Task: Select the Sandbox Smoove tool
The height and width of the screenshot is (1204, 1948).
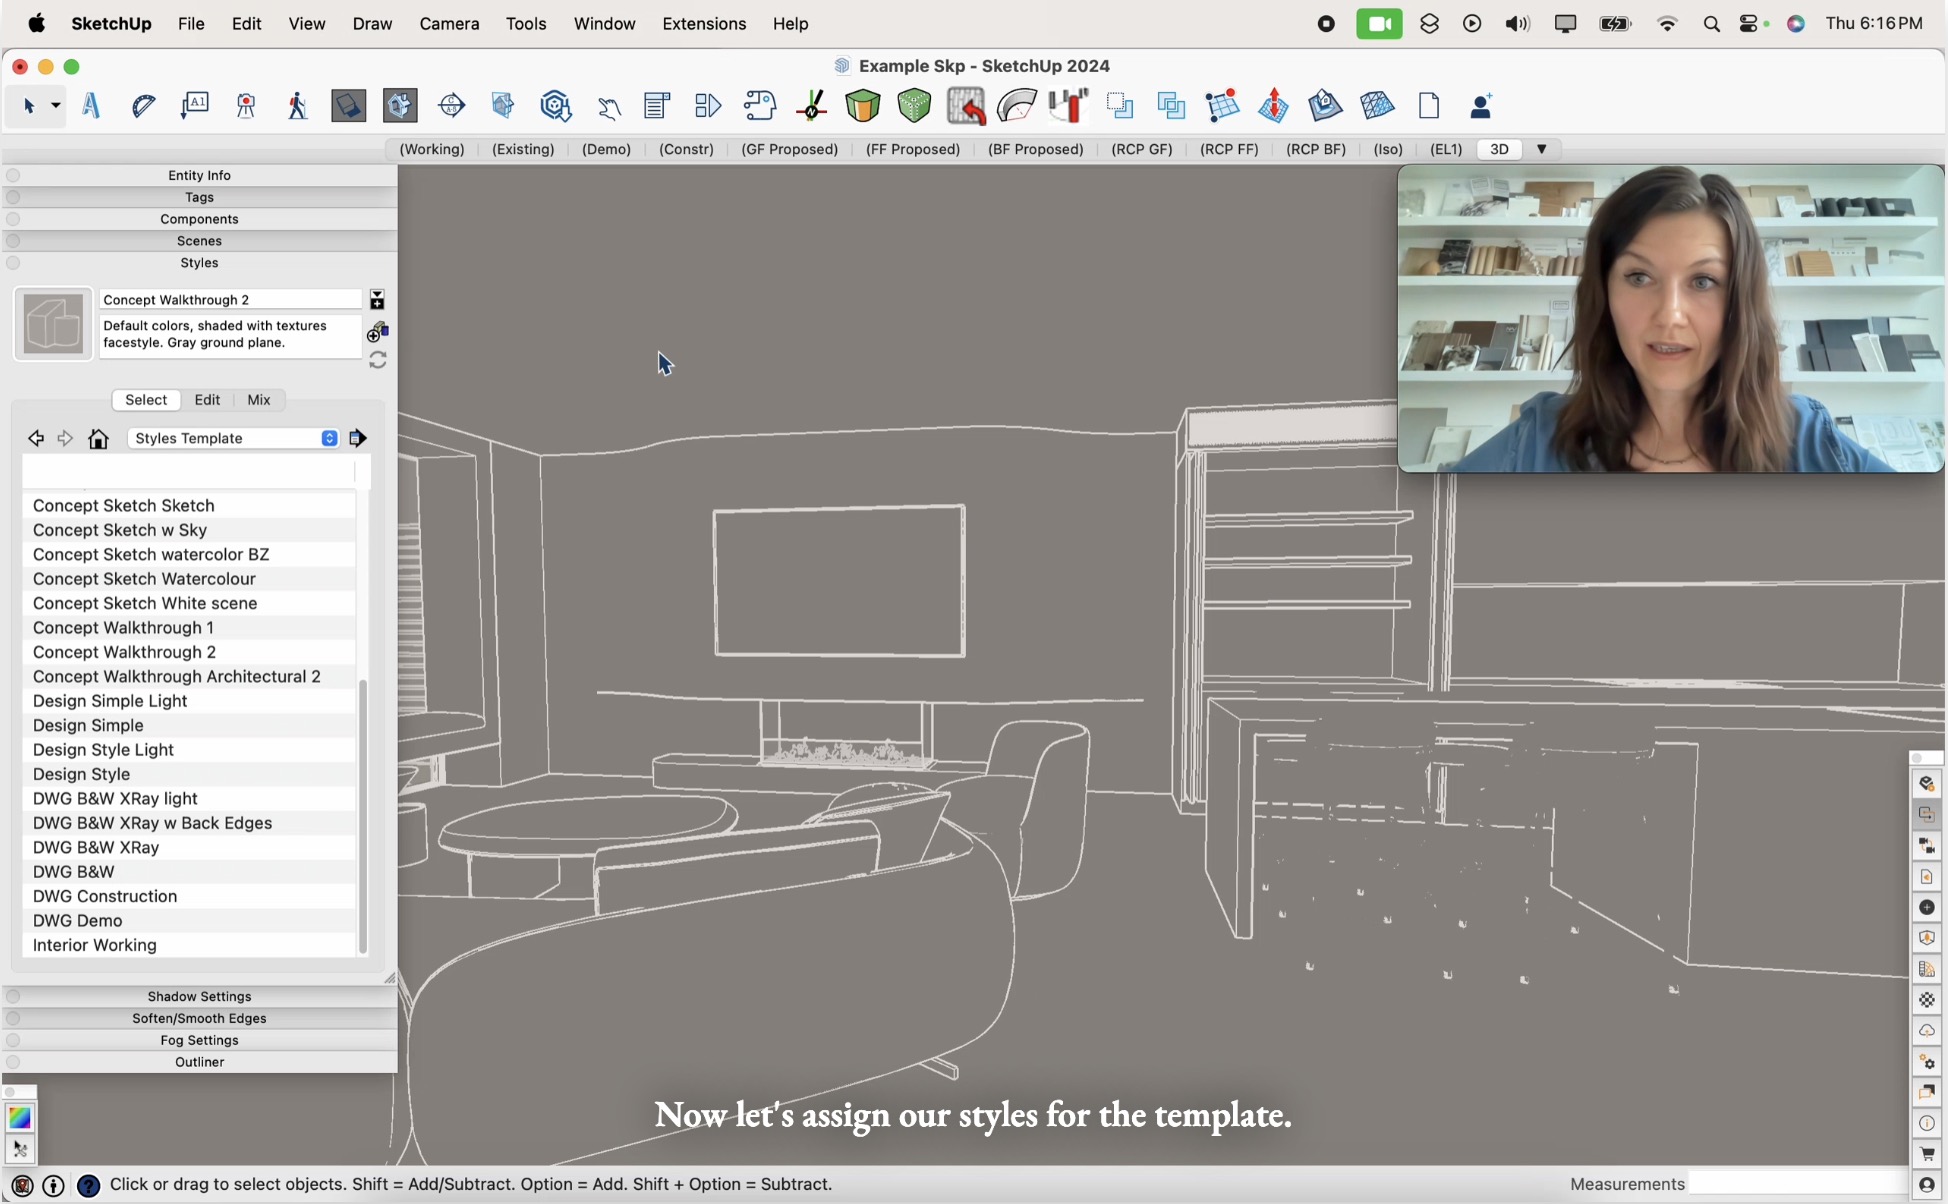Action: pyautogui.click(x=1273, y=106)
